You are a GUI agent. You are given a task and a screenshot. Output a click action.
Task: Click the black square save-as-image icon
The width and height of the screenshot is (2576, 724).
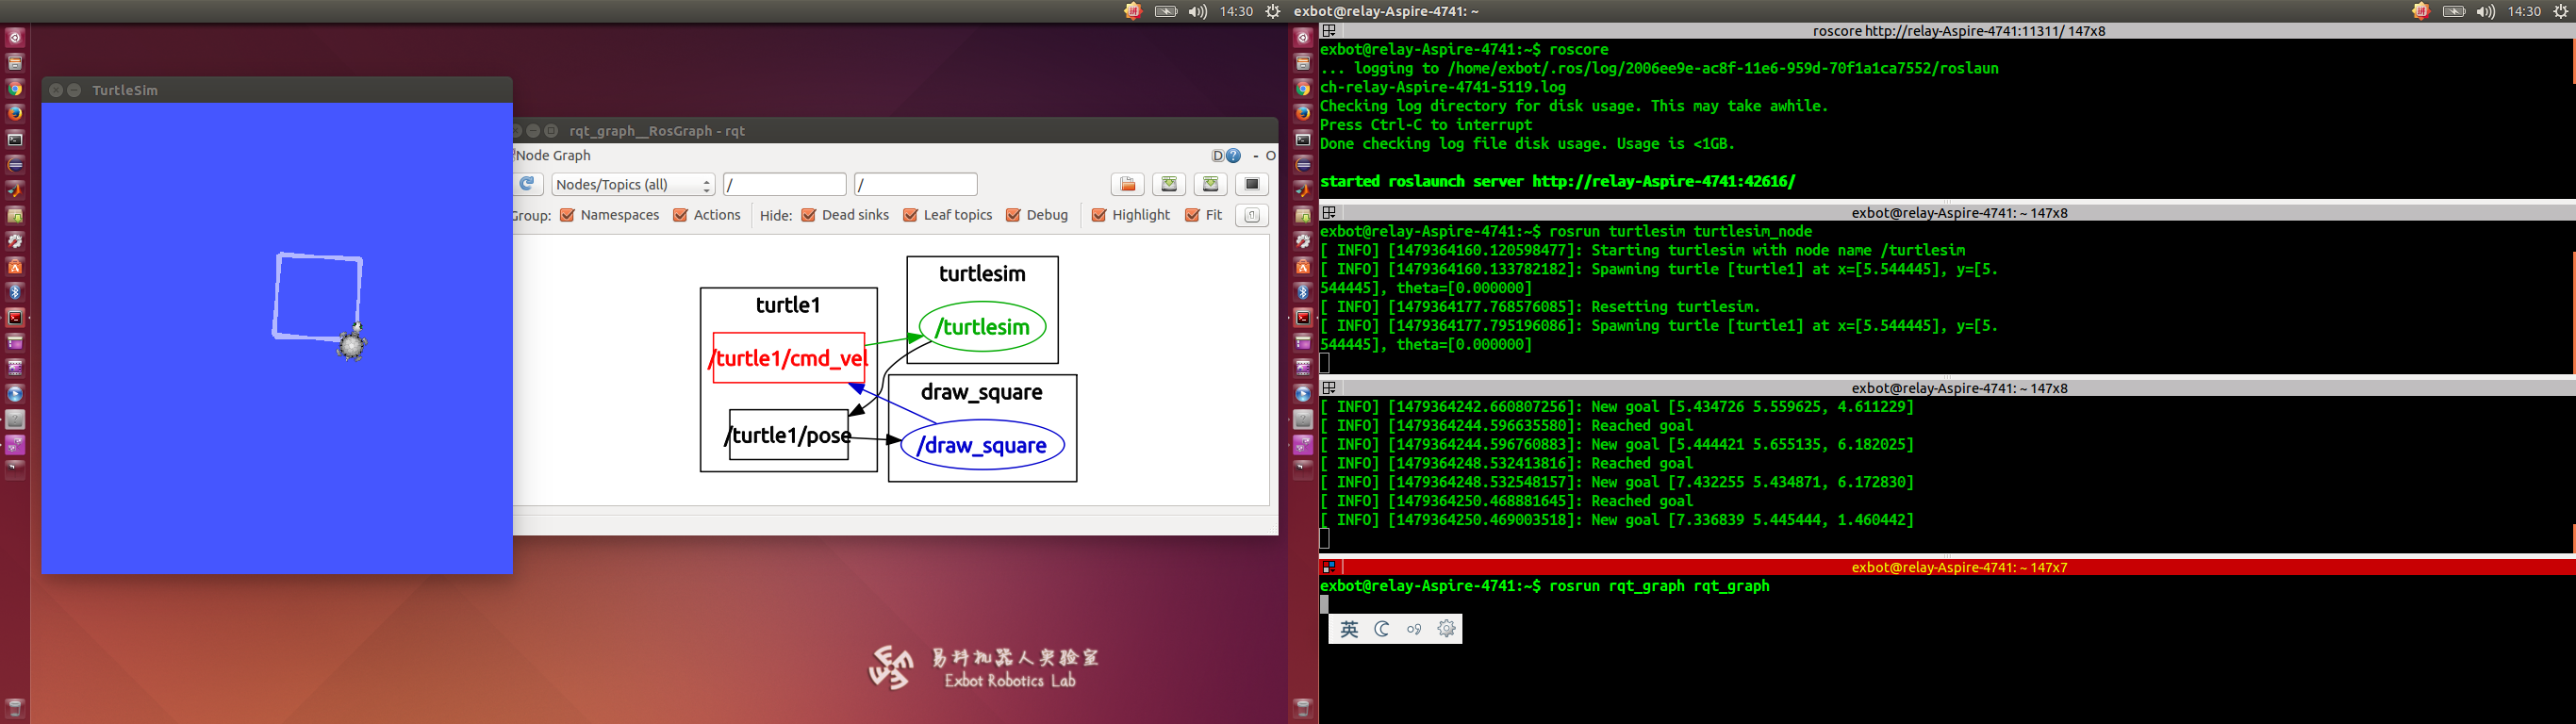[x=1251, y=184]
